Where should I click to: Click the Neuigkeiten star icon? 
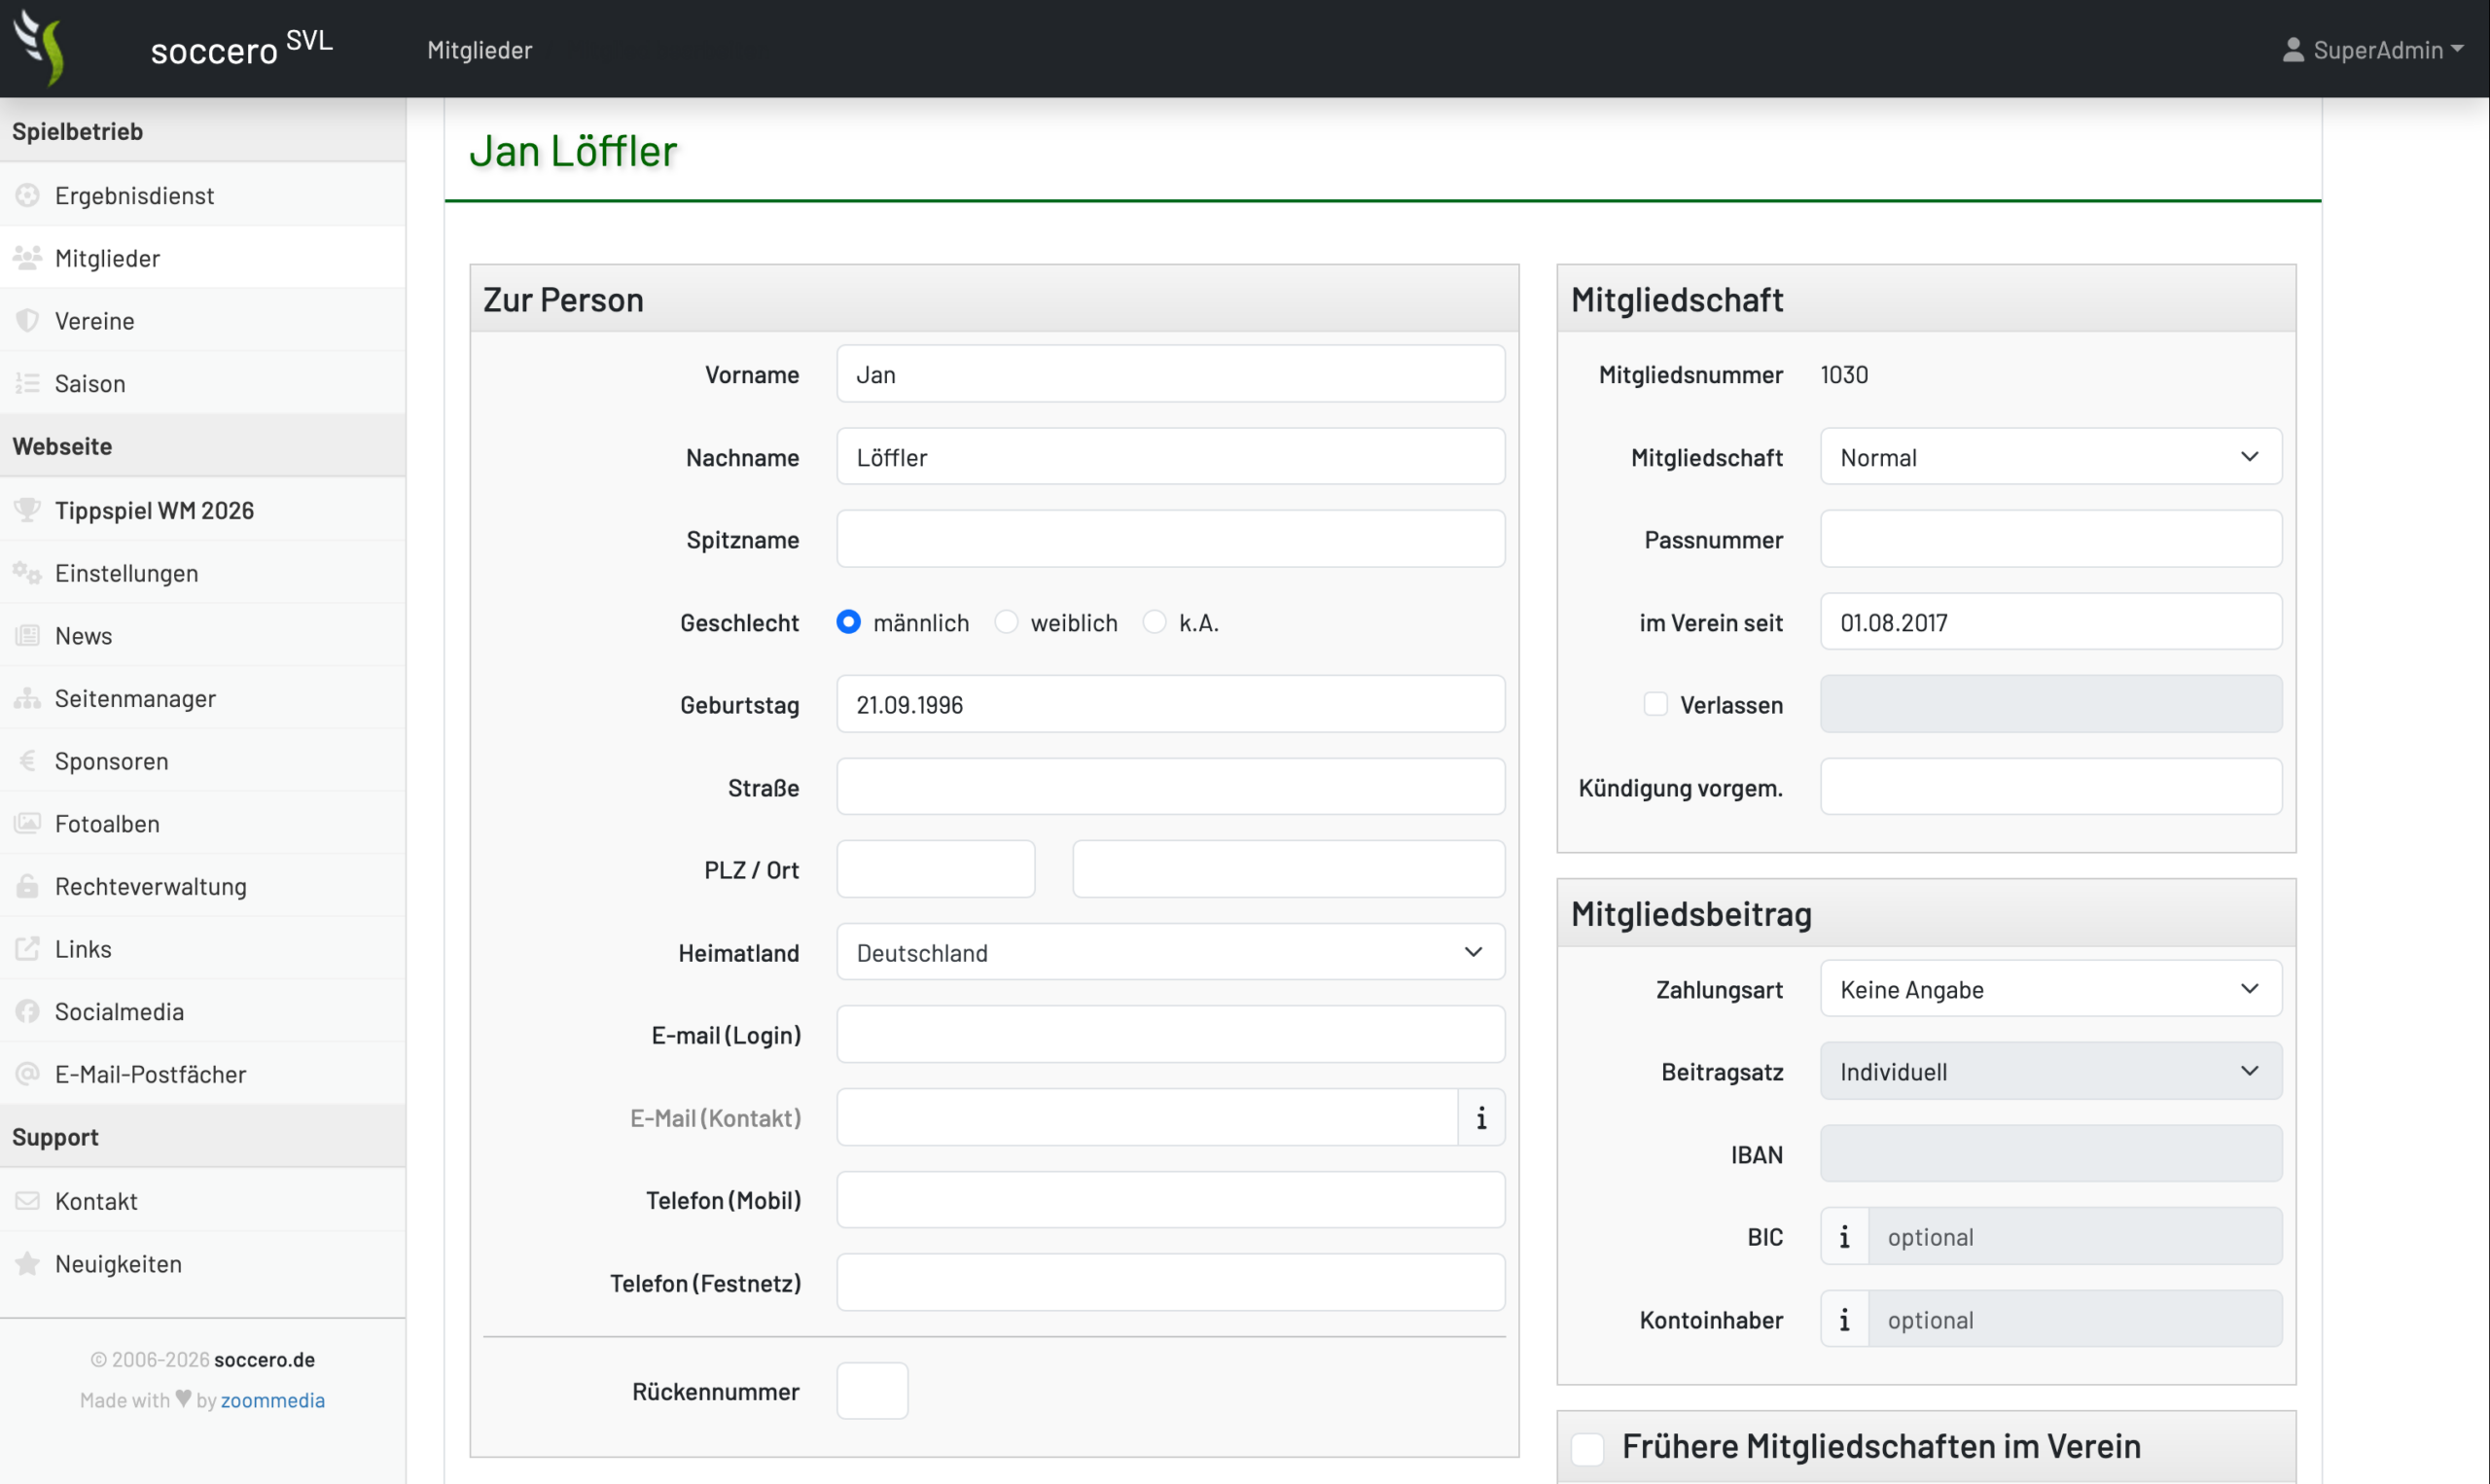click(x=27, y=1264)
